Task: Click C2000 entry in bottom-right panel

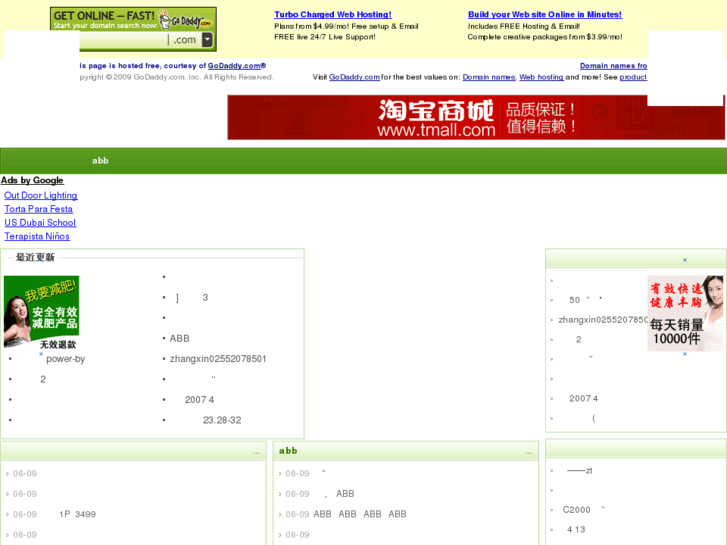Action: point(576,510)
